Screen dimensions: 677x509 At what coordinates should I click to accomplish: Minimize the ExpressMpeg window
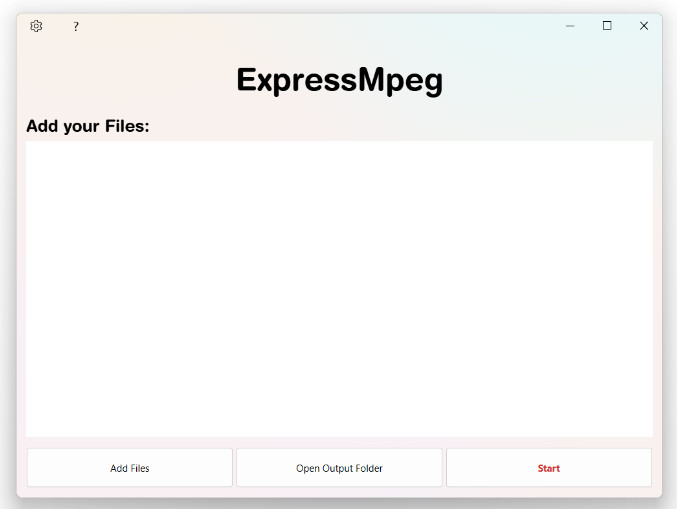click(570, 26)
